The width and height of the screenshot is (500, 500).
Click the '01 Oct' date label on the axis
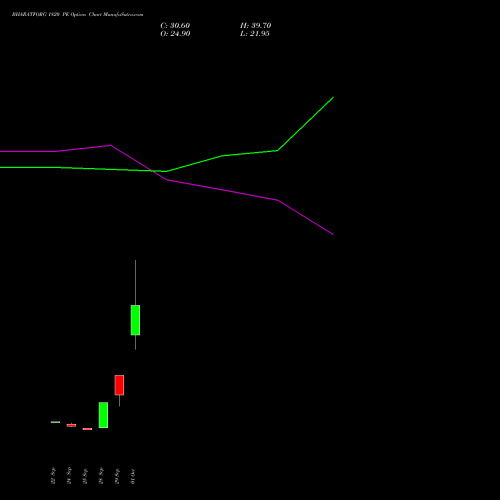pos(133,476)
